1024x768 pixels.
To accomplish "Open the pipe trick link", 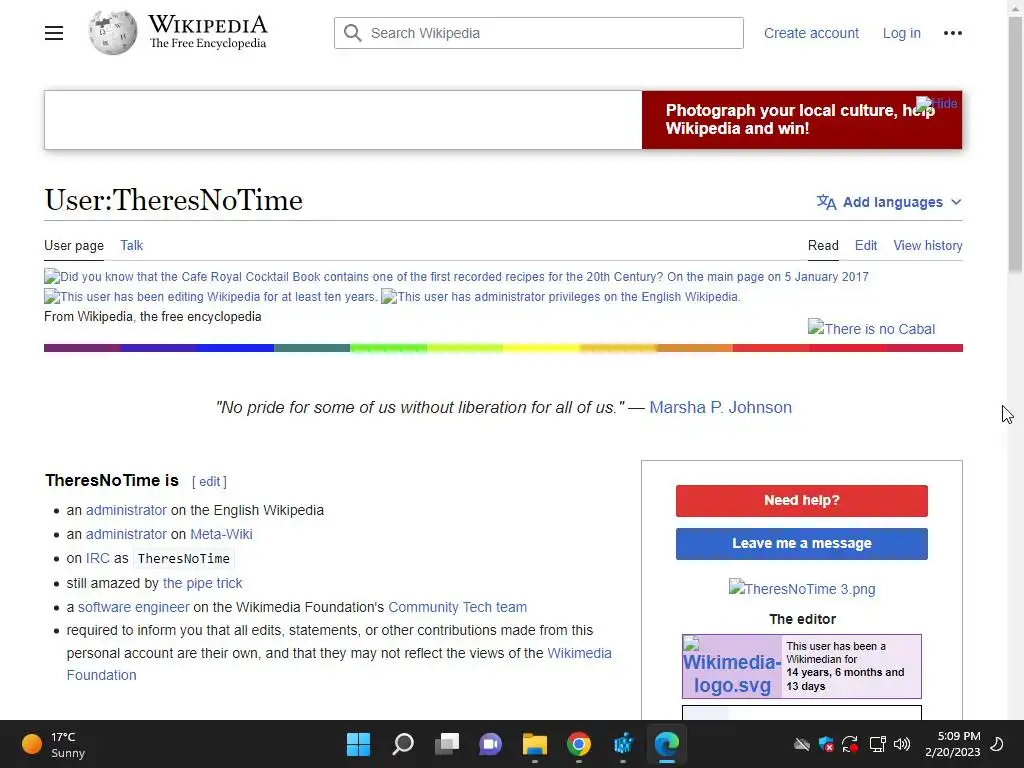I will (x=202, y=583).
